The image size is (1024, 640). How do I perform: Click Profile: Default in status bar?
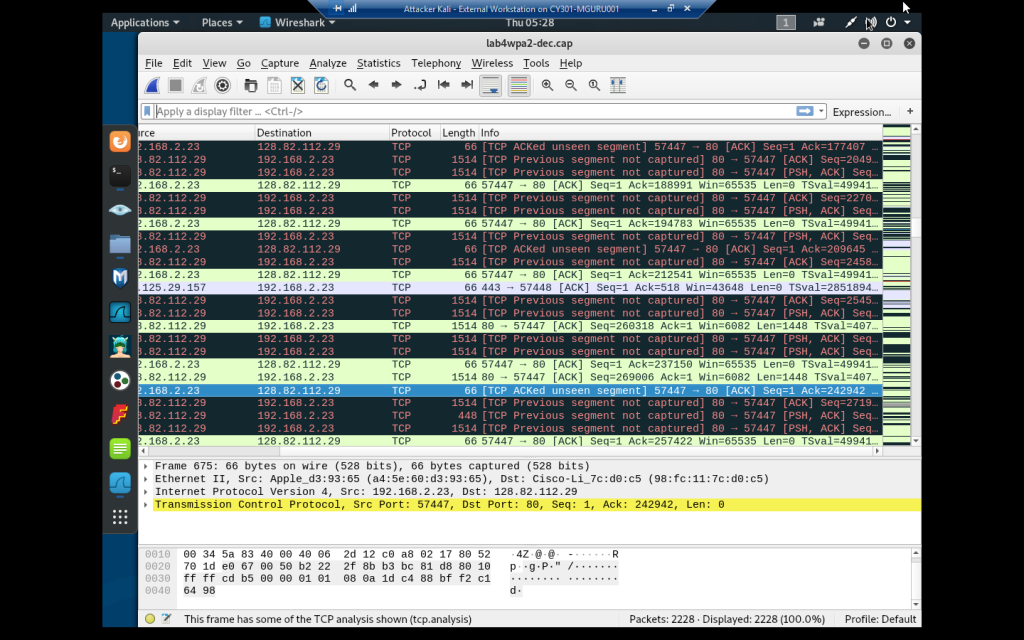pyautogui.click(x=880, y=619)
